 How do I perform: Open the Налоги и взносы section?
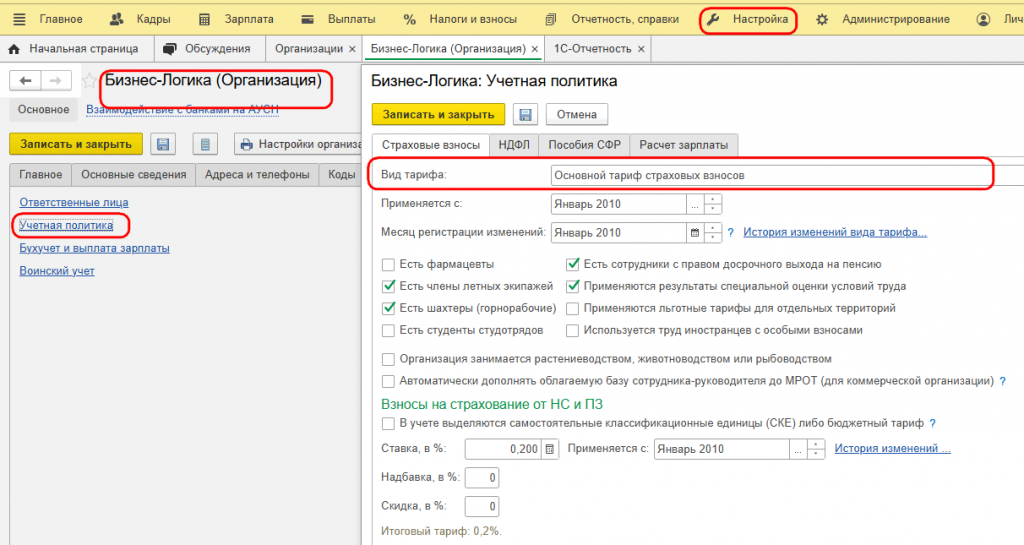tap(460, 19)
